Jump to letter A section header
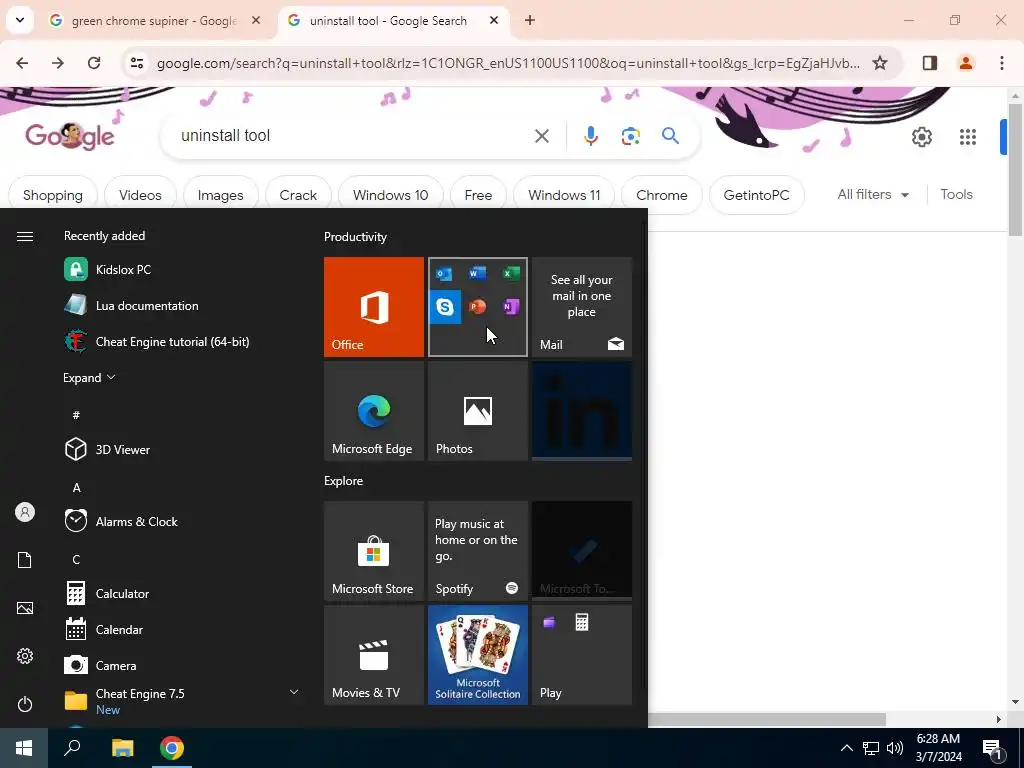This screenshot has width=1024, height=768. pyautogui.click(x=76, y=488)
